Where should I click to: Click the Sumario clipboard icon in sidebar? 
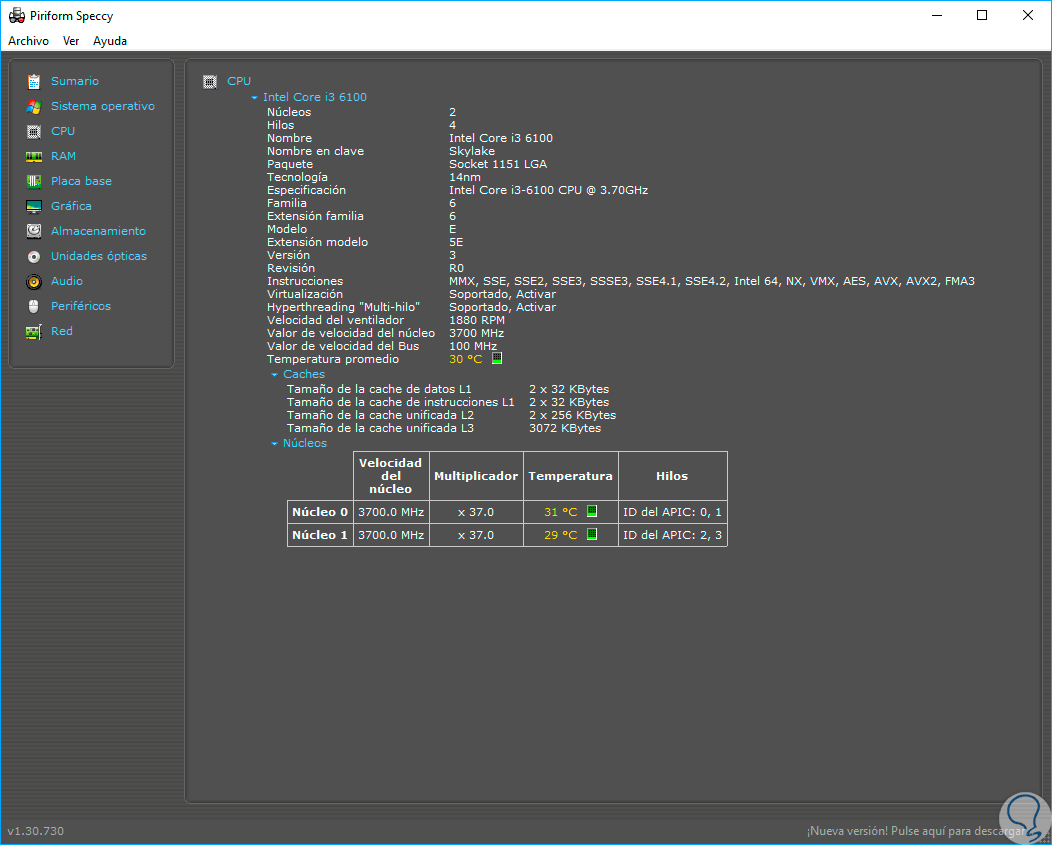34,81
